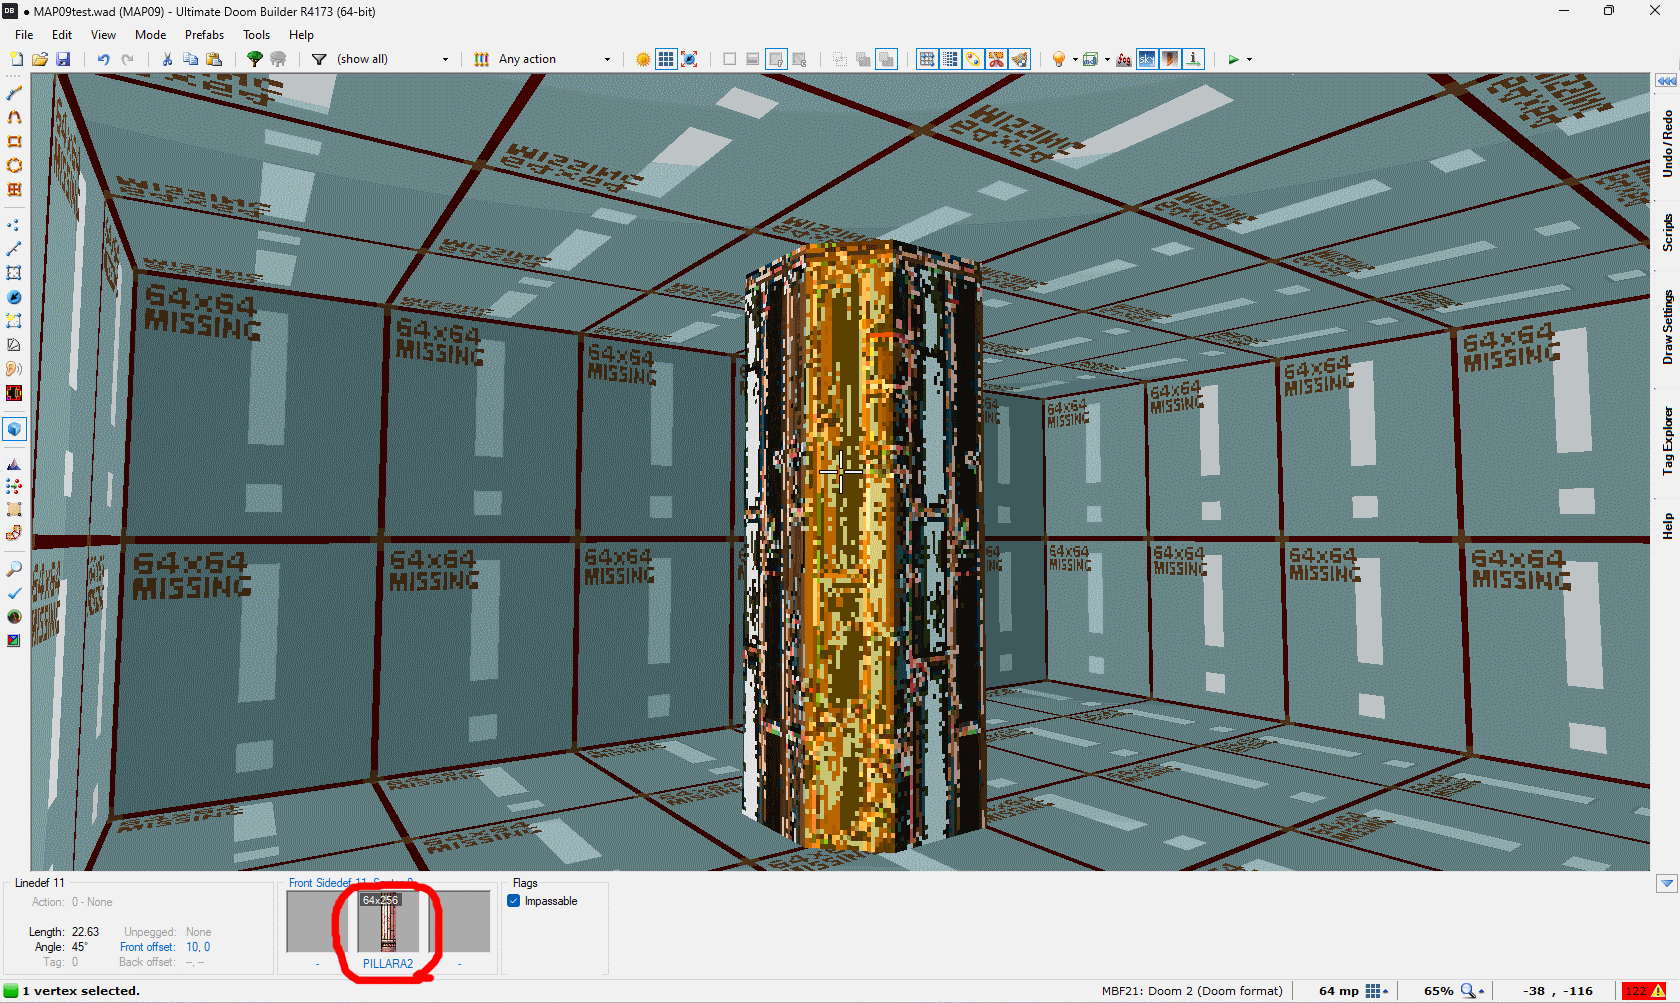Click the Length value 22.63
The width and height of the screenshot is (1680, 1003).
(85, 932)
